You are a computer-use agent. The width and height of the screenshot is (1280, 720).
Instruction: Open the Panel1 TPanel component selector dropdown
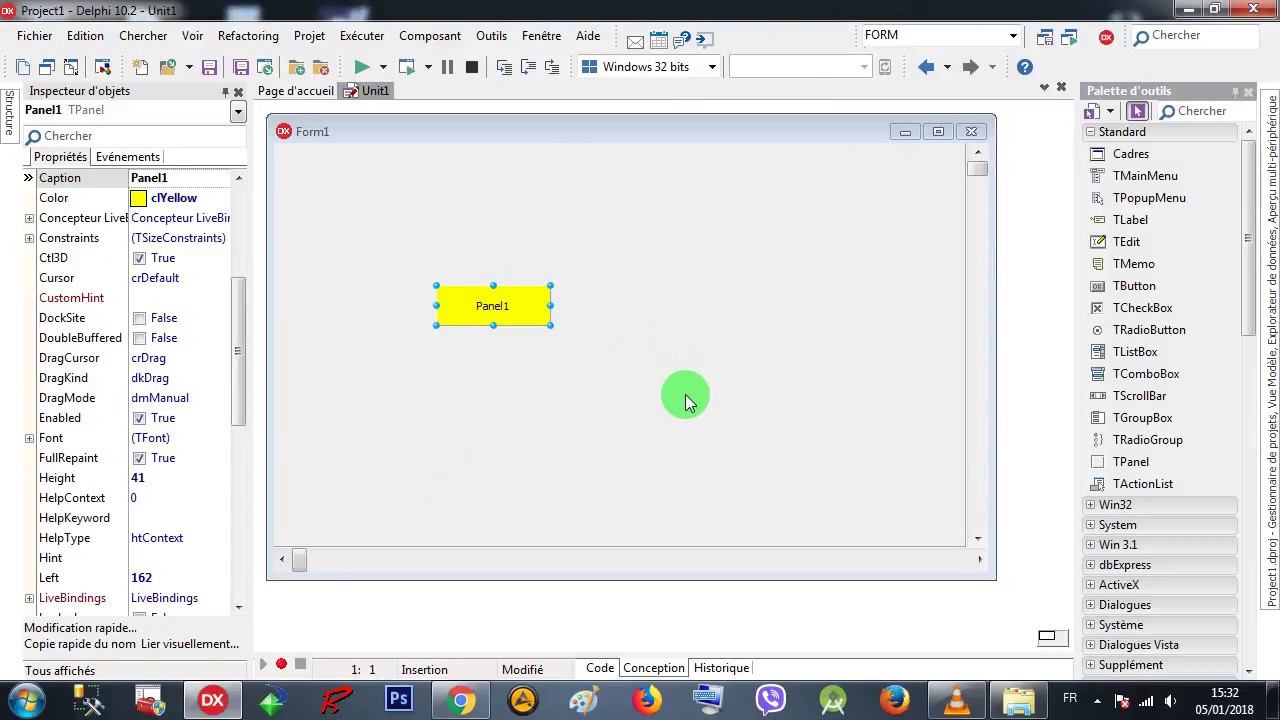coord(238,111)
